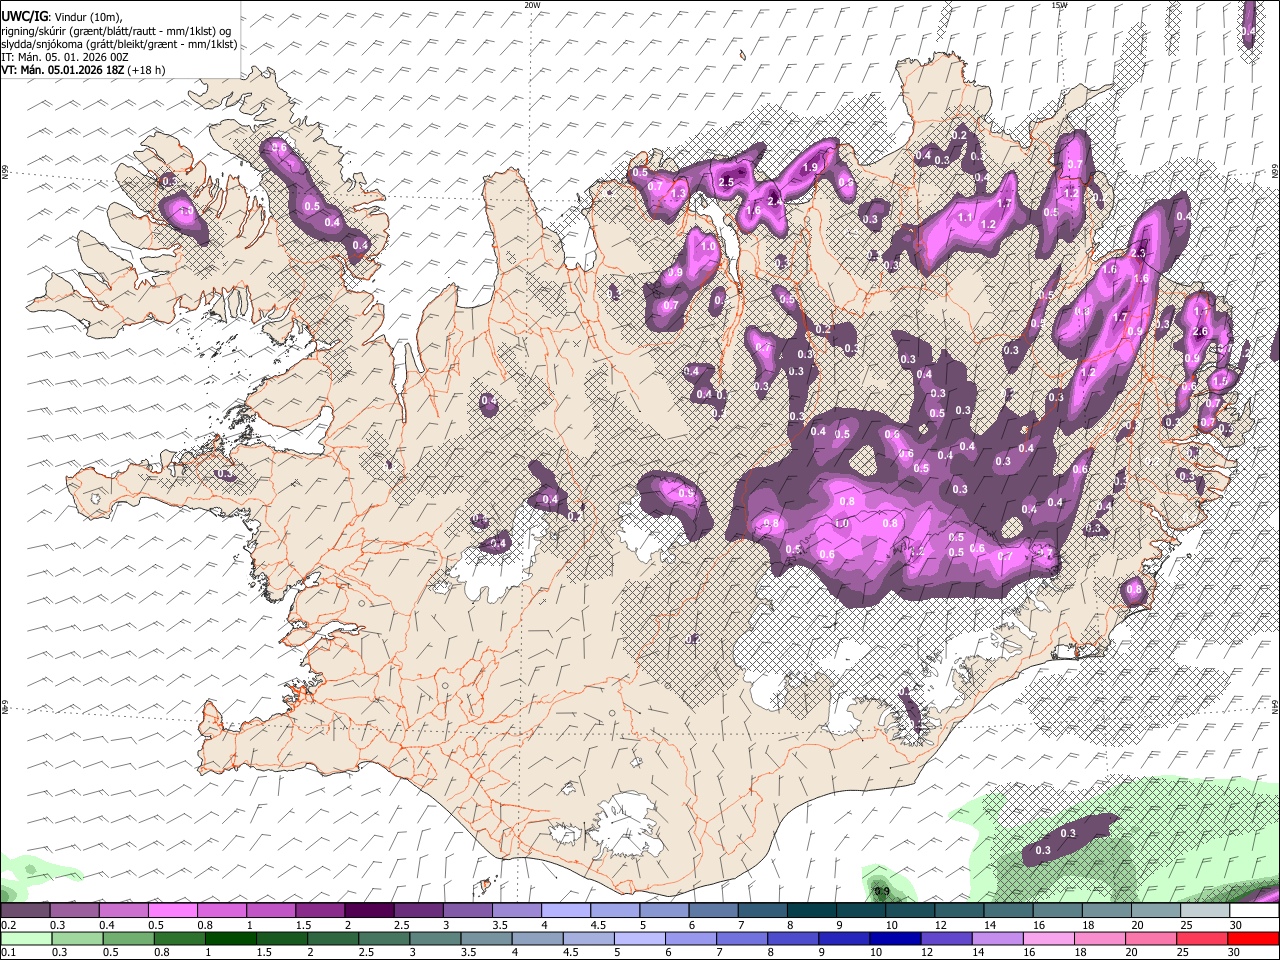Click the snow legend swatch between 1.5 and 2
Viewport: 1280px width, 960px height.
pos(319,910)
